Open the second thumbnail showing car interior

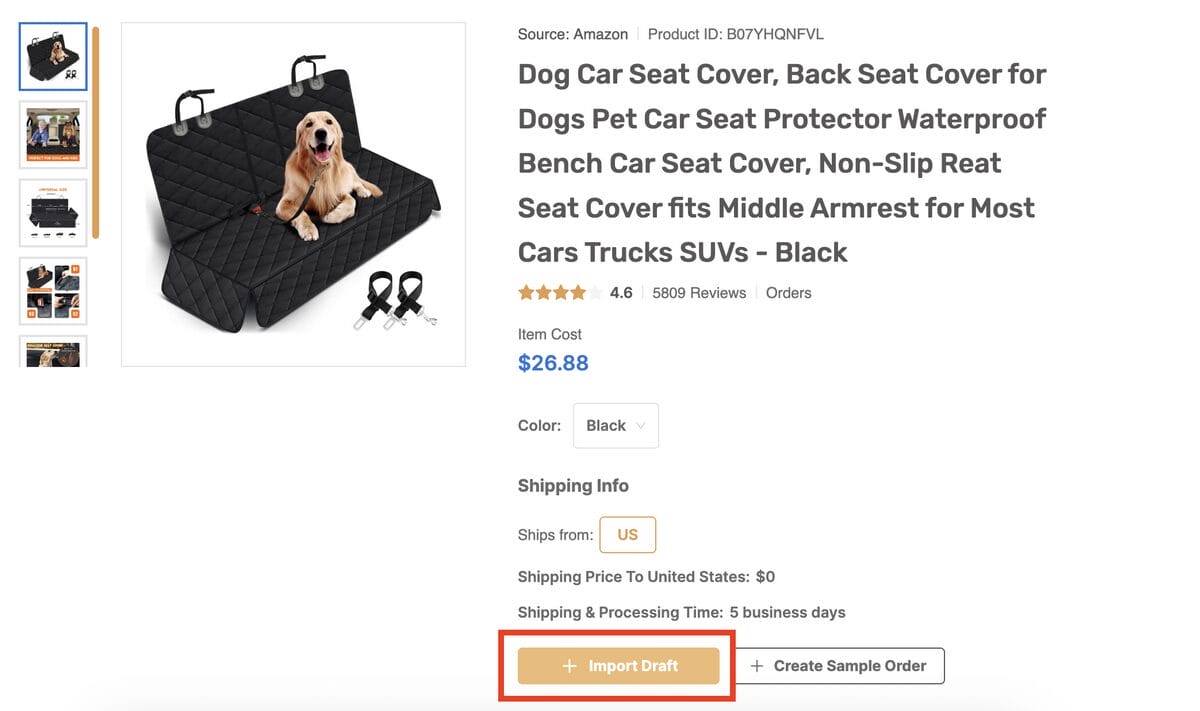pos(53,135)
